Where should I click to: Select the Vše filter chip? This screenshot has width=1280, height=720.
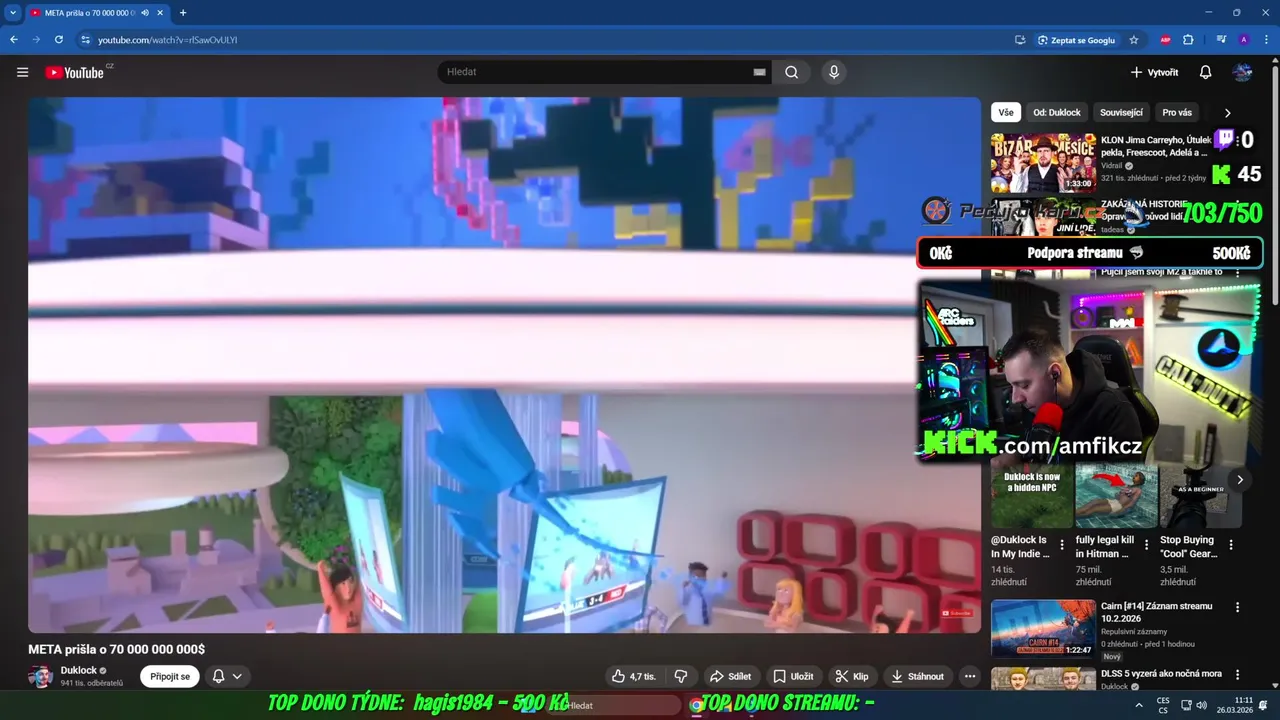1005,113
